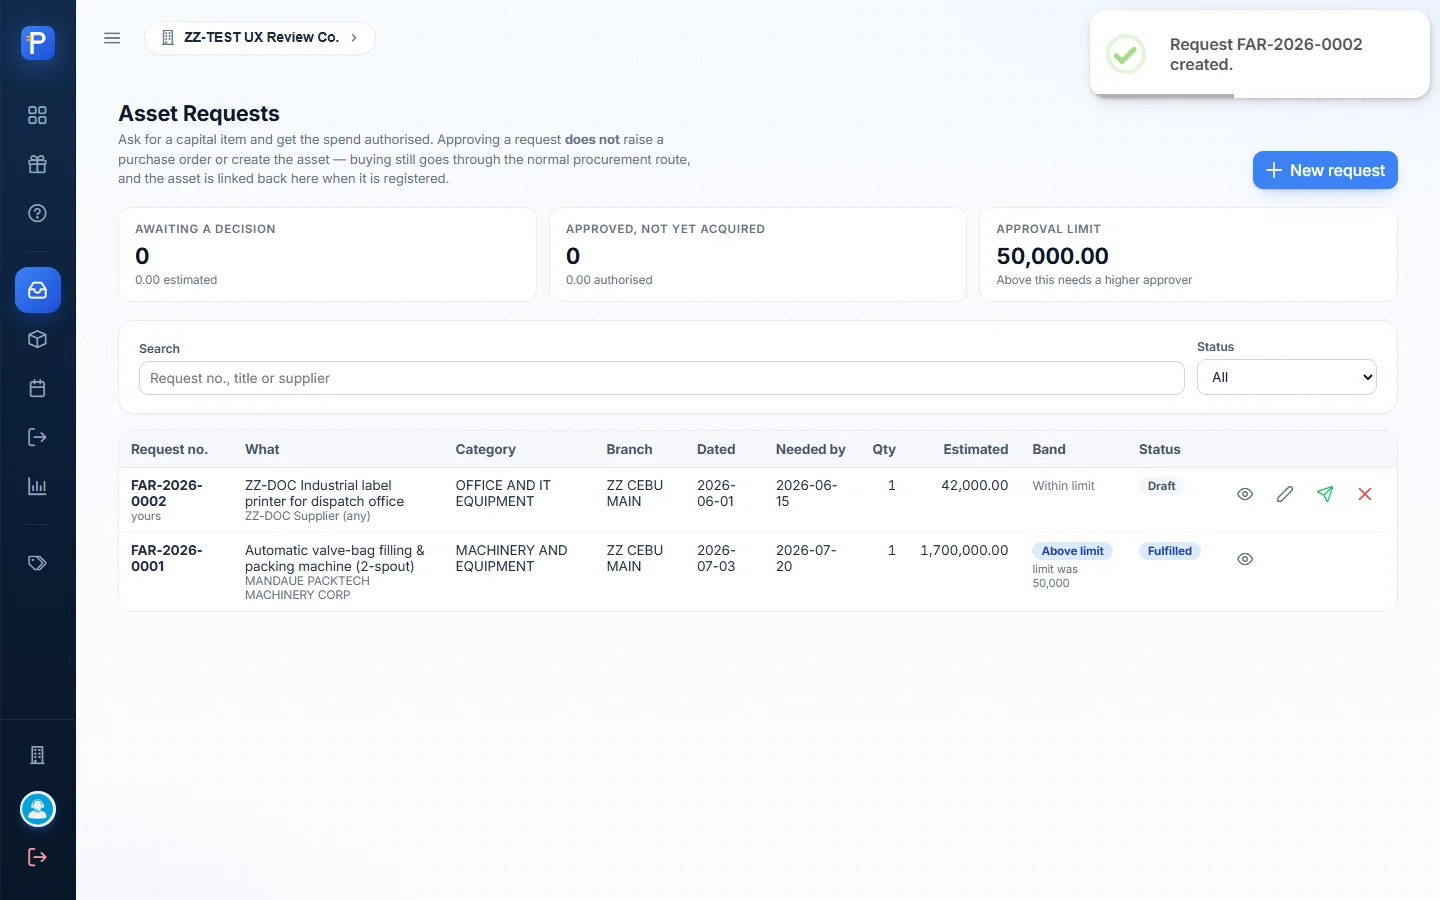Image resolution: width=1440 pixels, height=900 pixels.
Task: Open the dashboard grid icon in sidebar
Action: (37, 115)
